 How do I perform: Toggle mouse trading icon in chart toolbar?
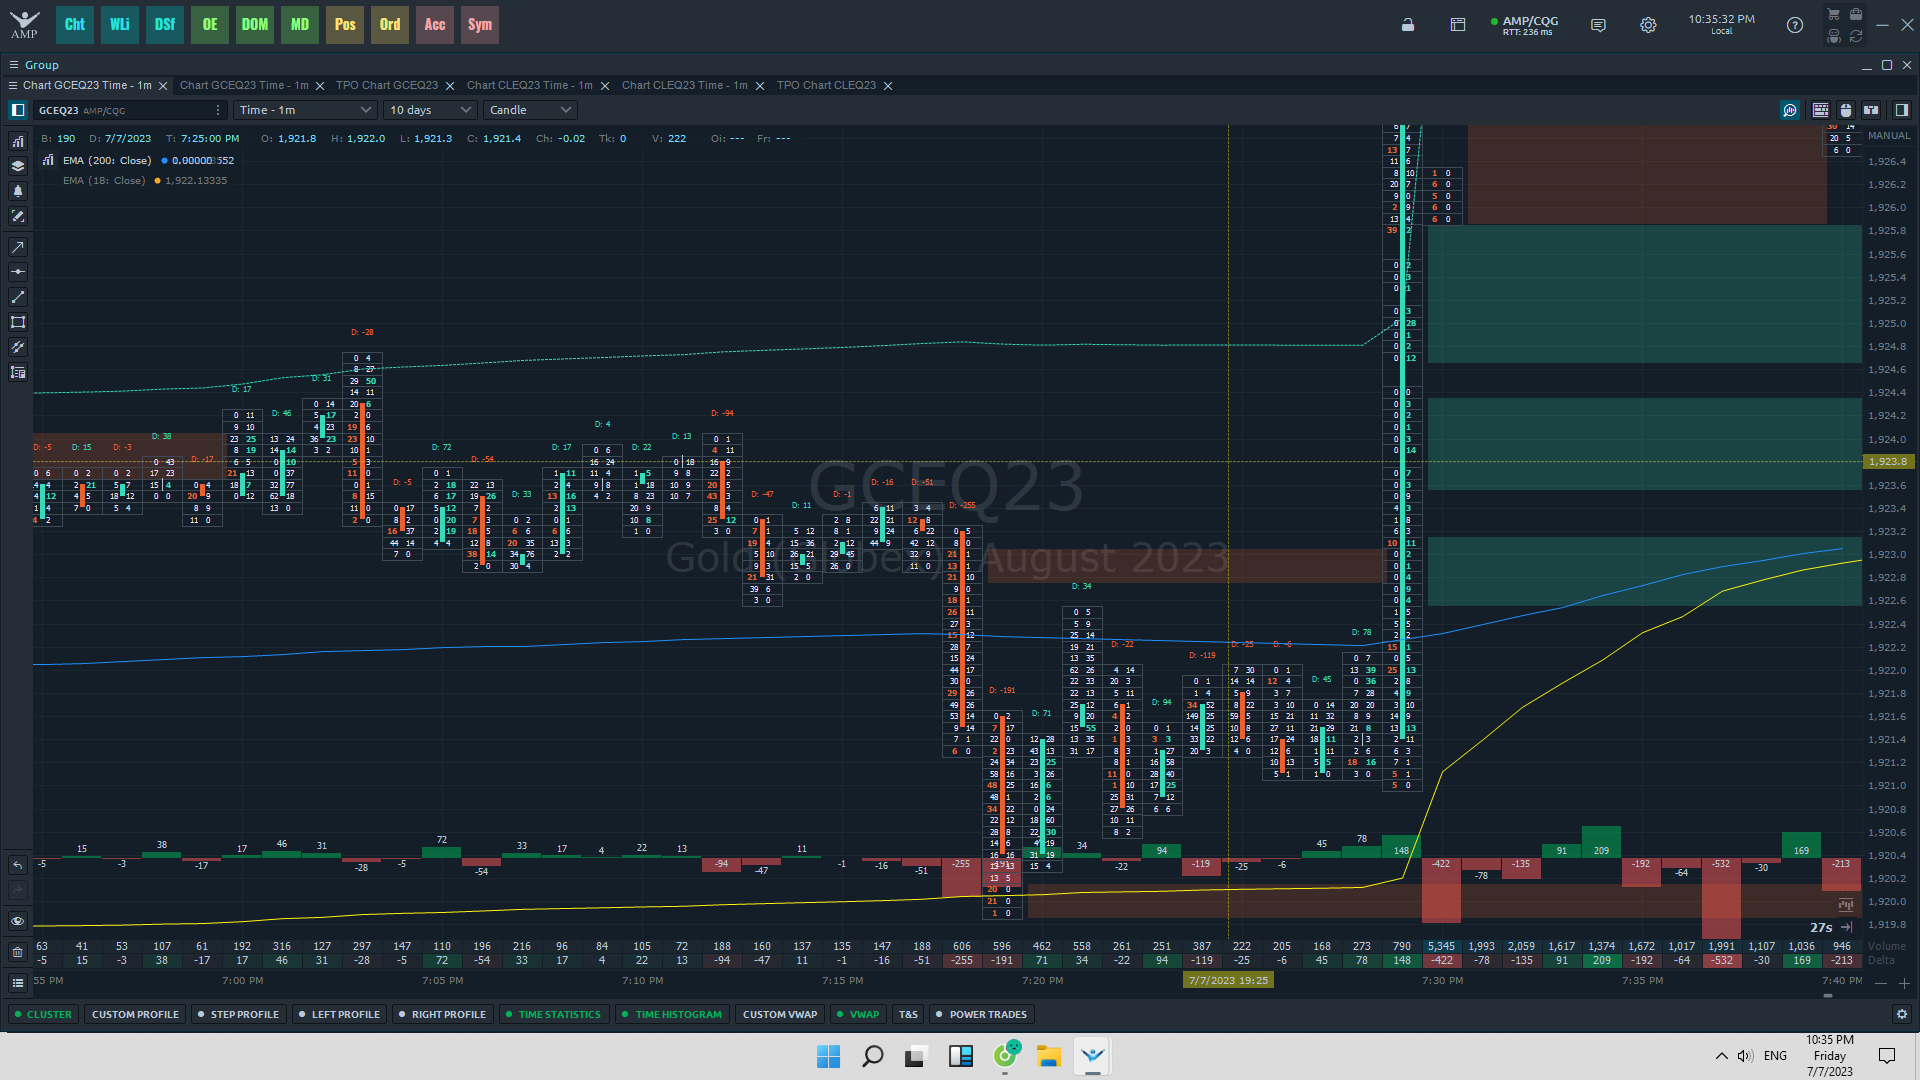tap(1846, 110)
